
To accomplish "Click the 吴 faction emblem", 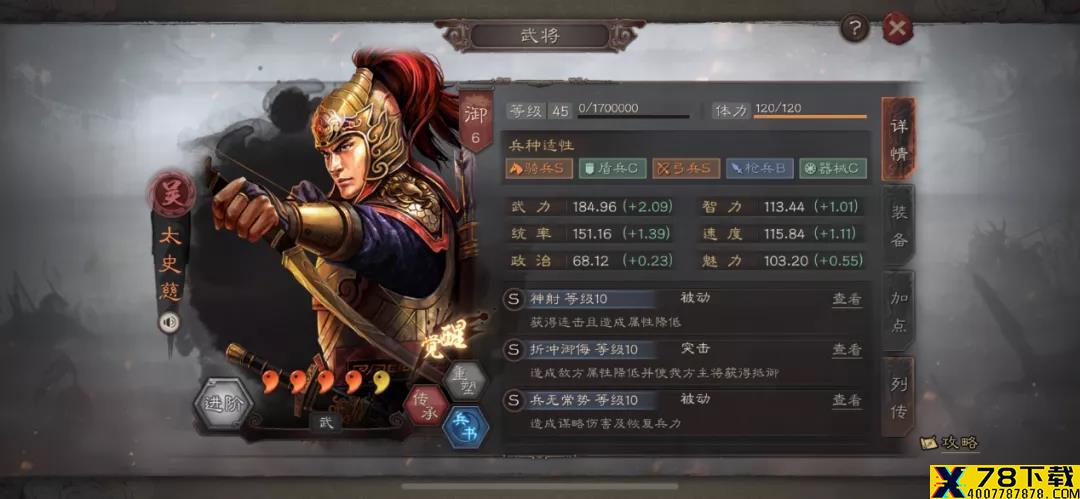I will pos(169,192).
